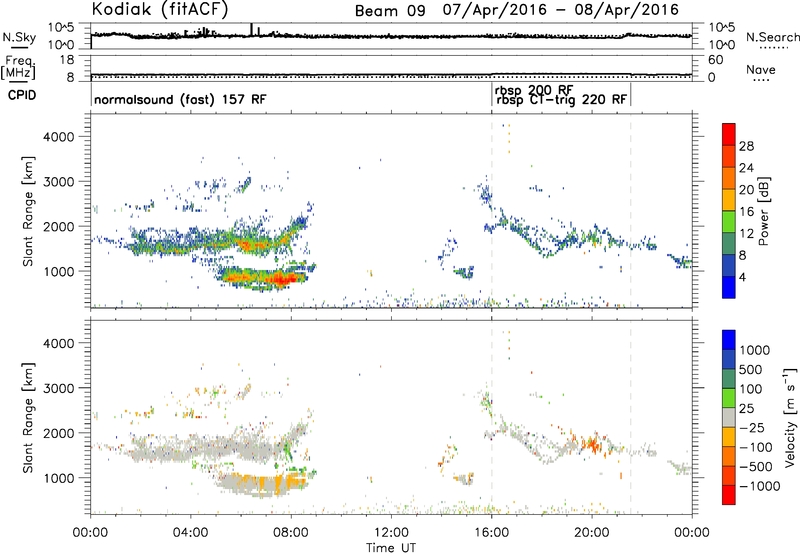The width and height of the screenshot is (800, 554).
Task: Click the 28 tick on Power colorbar
Action: pos(746,146)
